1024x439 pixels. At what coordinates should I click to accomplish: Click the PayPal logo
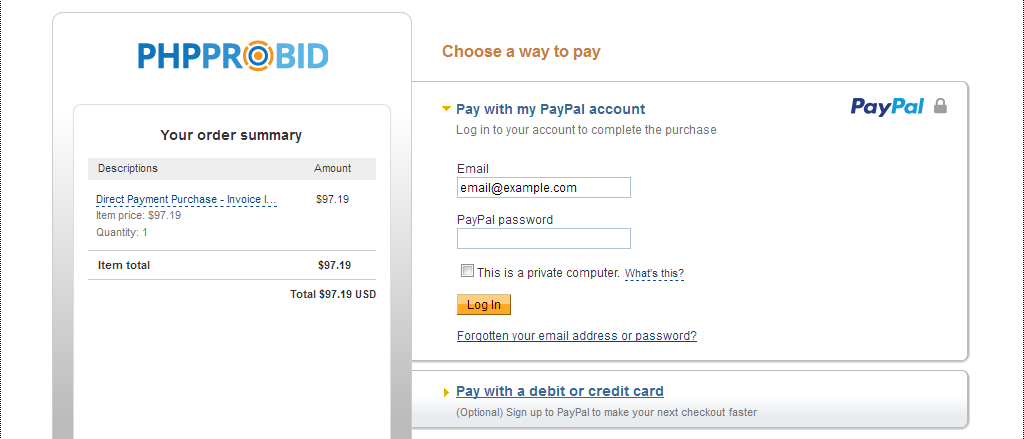click(x=887, y=107)
